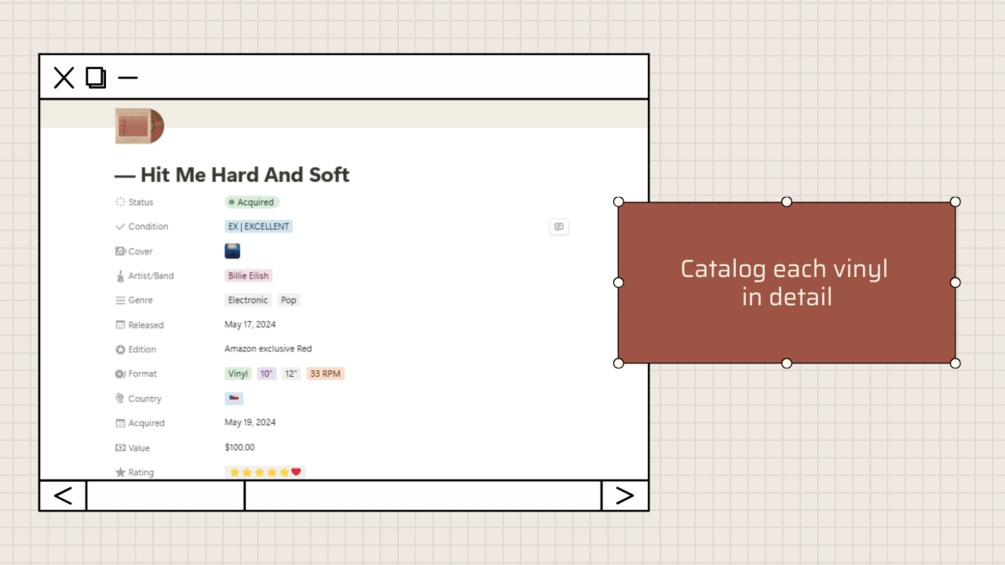1005x565 pixels.
Task: Click the Status property label
Action: coord(140,202)
